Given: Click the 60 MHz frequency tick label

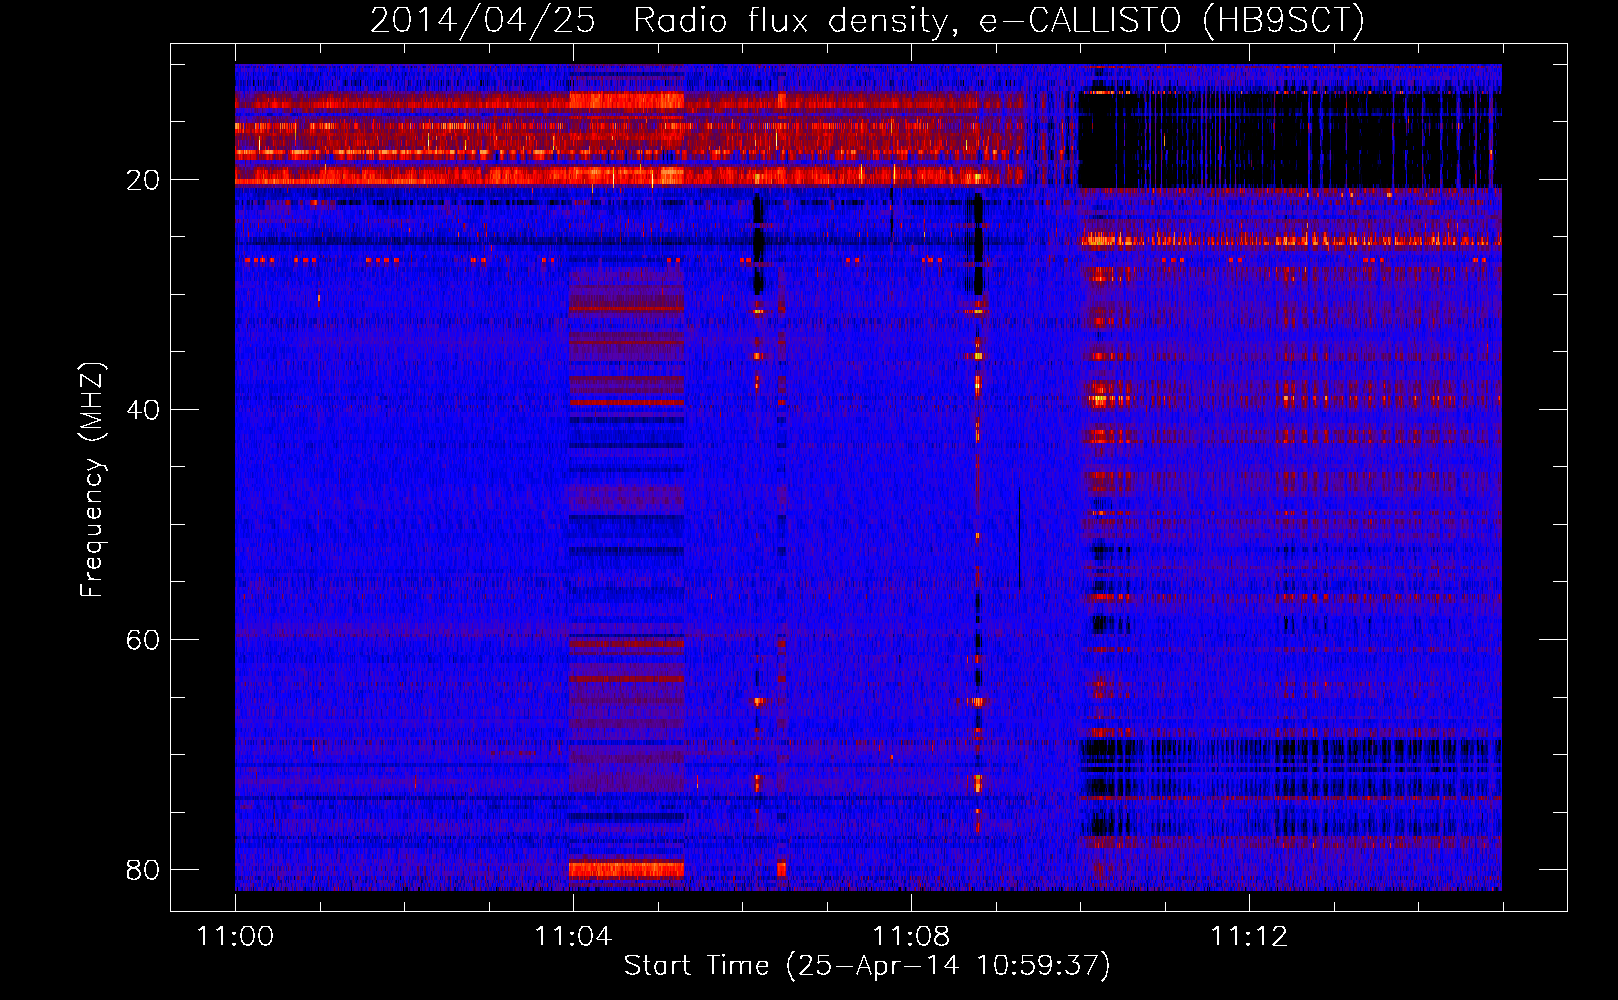Looking at the screenshot, I should [x=143, y=640].
